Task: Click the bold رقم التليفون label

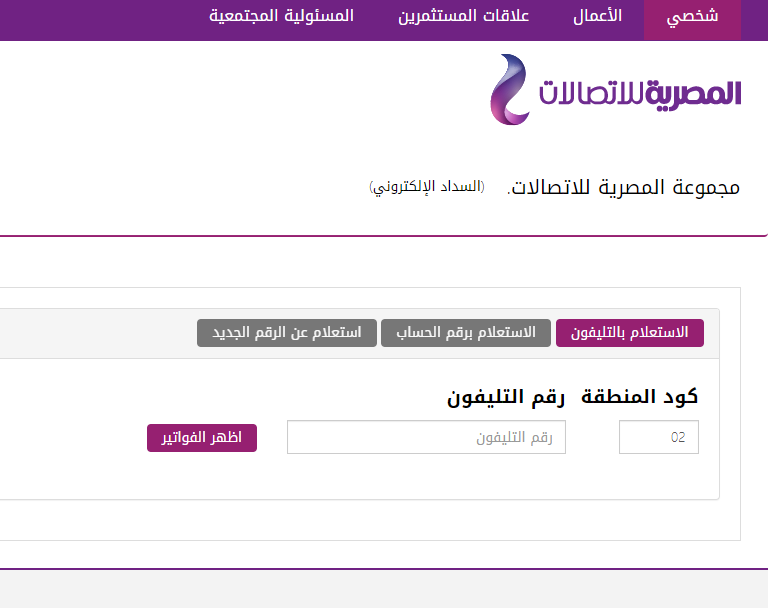Action: (x=506, y=397)
